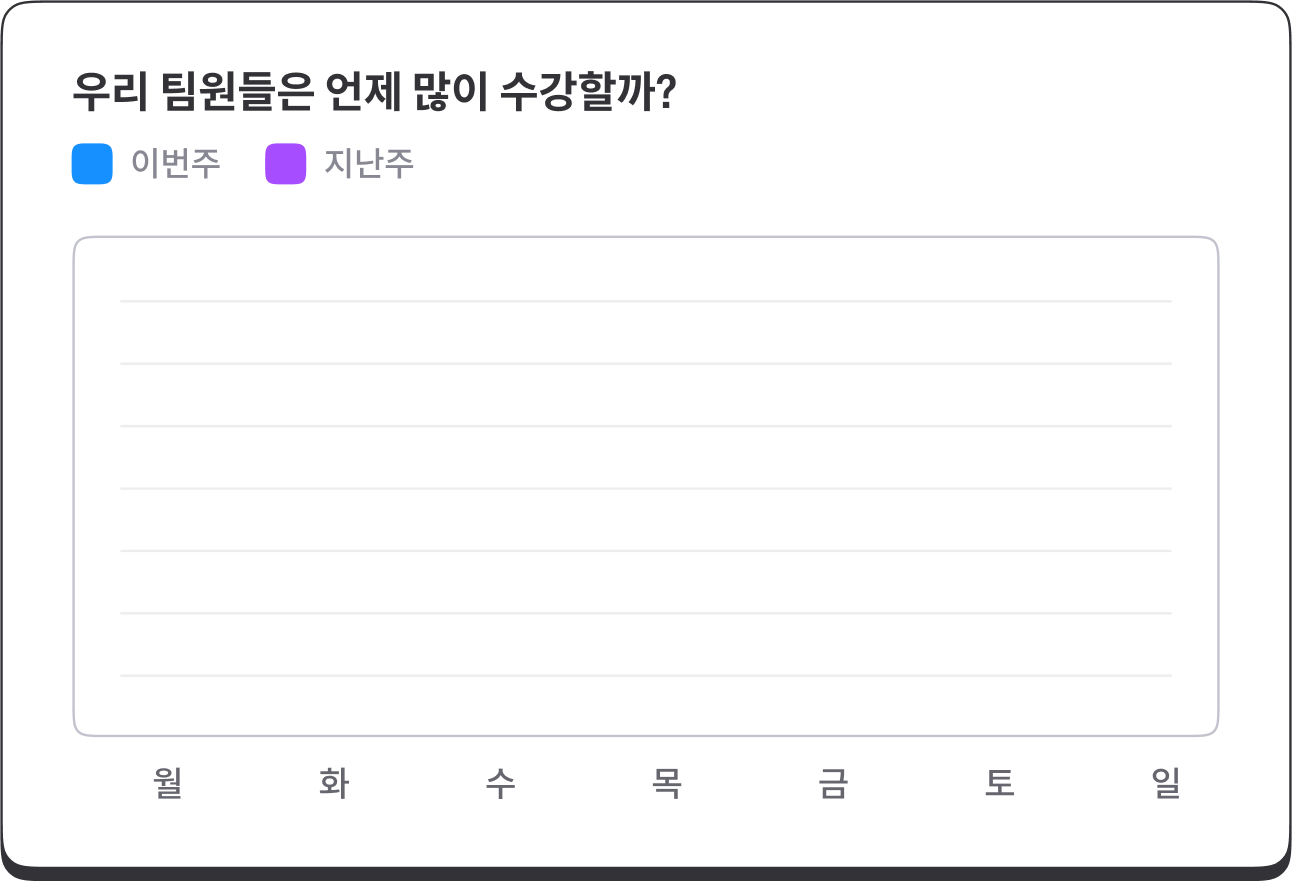Click the center of the empty chart area

pos(645,487)
